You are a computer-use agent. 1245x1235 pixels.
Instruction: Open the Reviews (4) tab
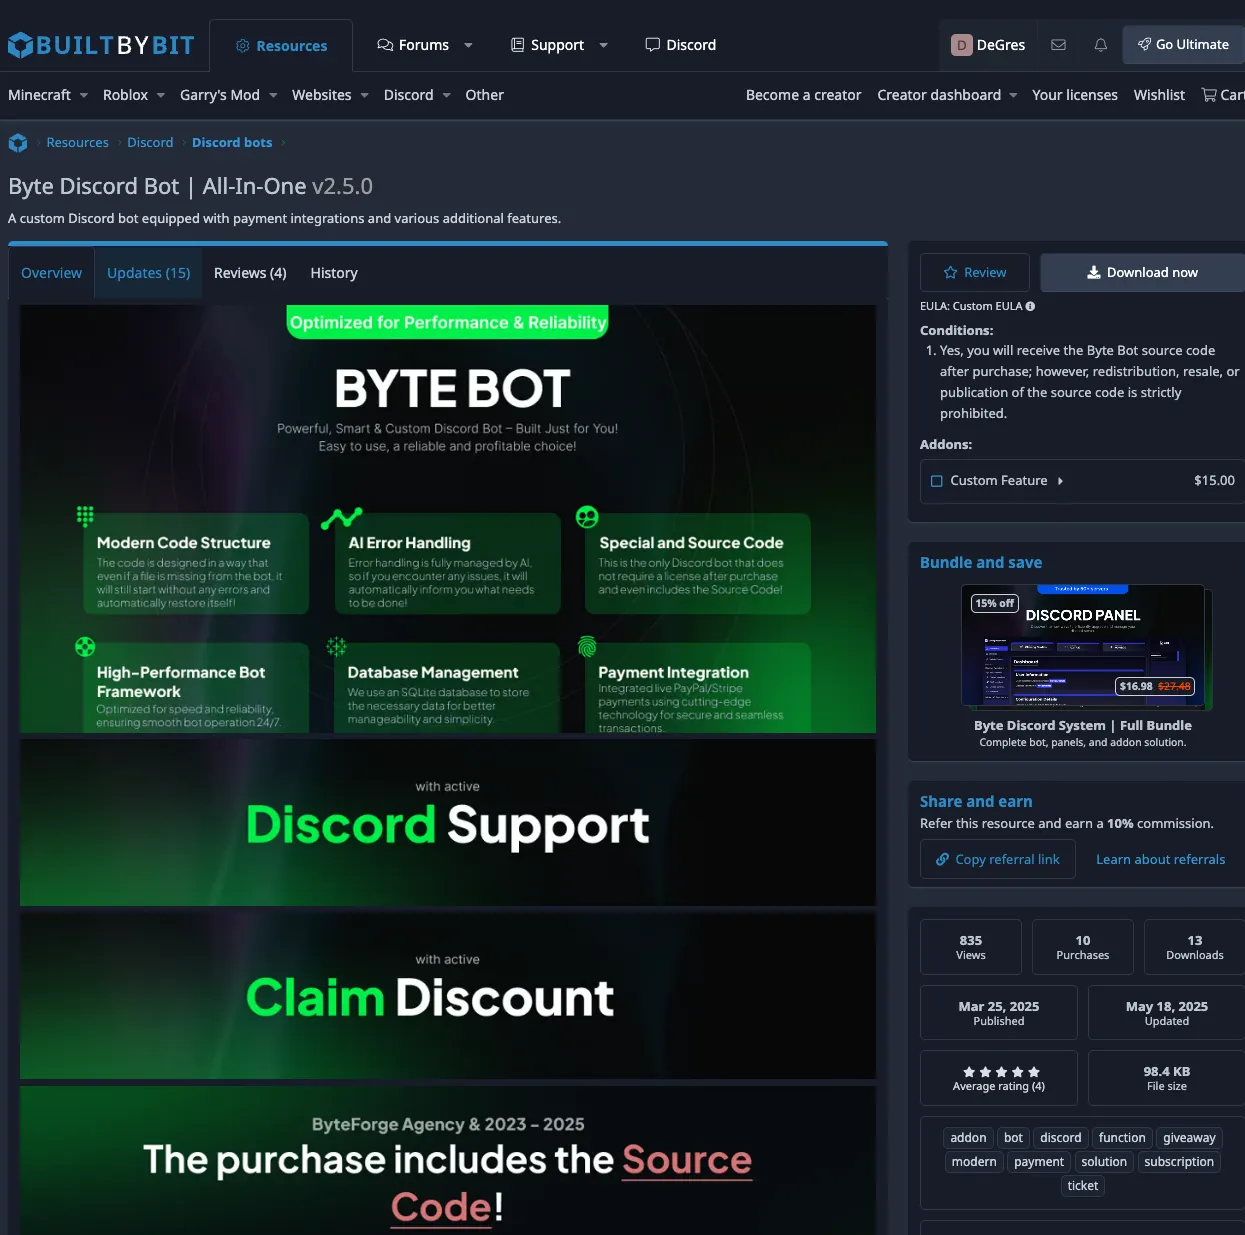pyautogui.click(x=250, y=273)
